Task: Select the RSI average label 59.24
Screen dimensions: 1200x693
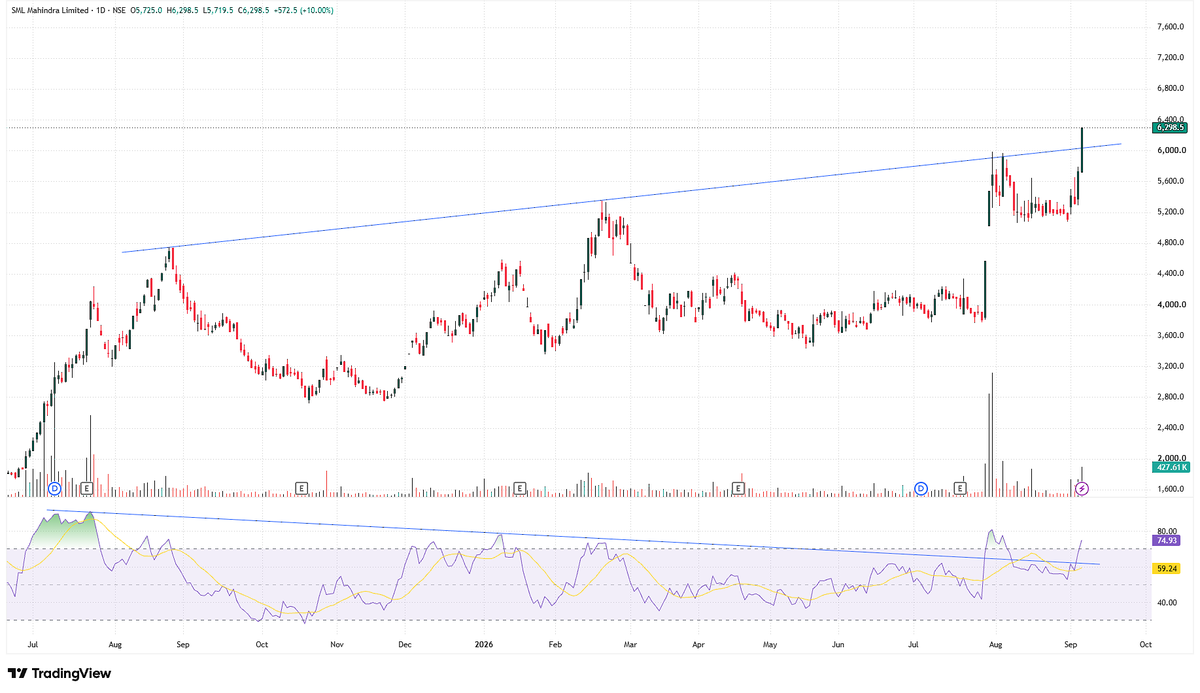Action: point(1165,568)
